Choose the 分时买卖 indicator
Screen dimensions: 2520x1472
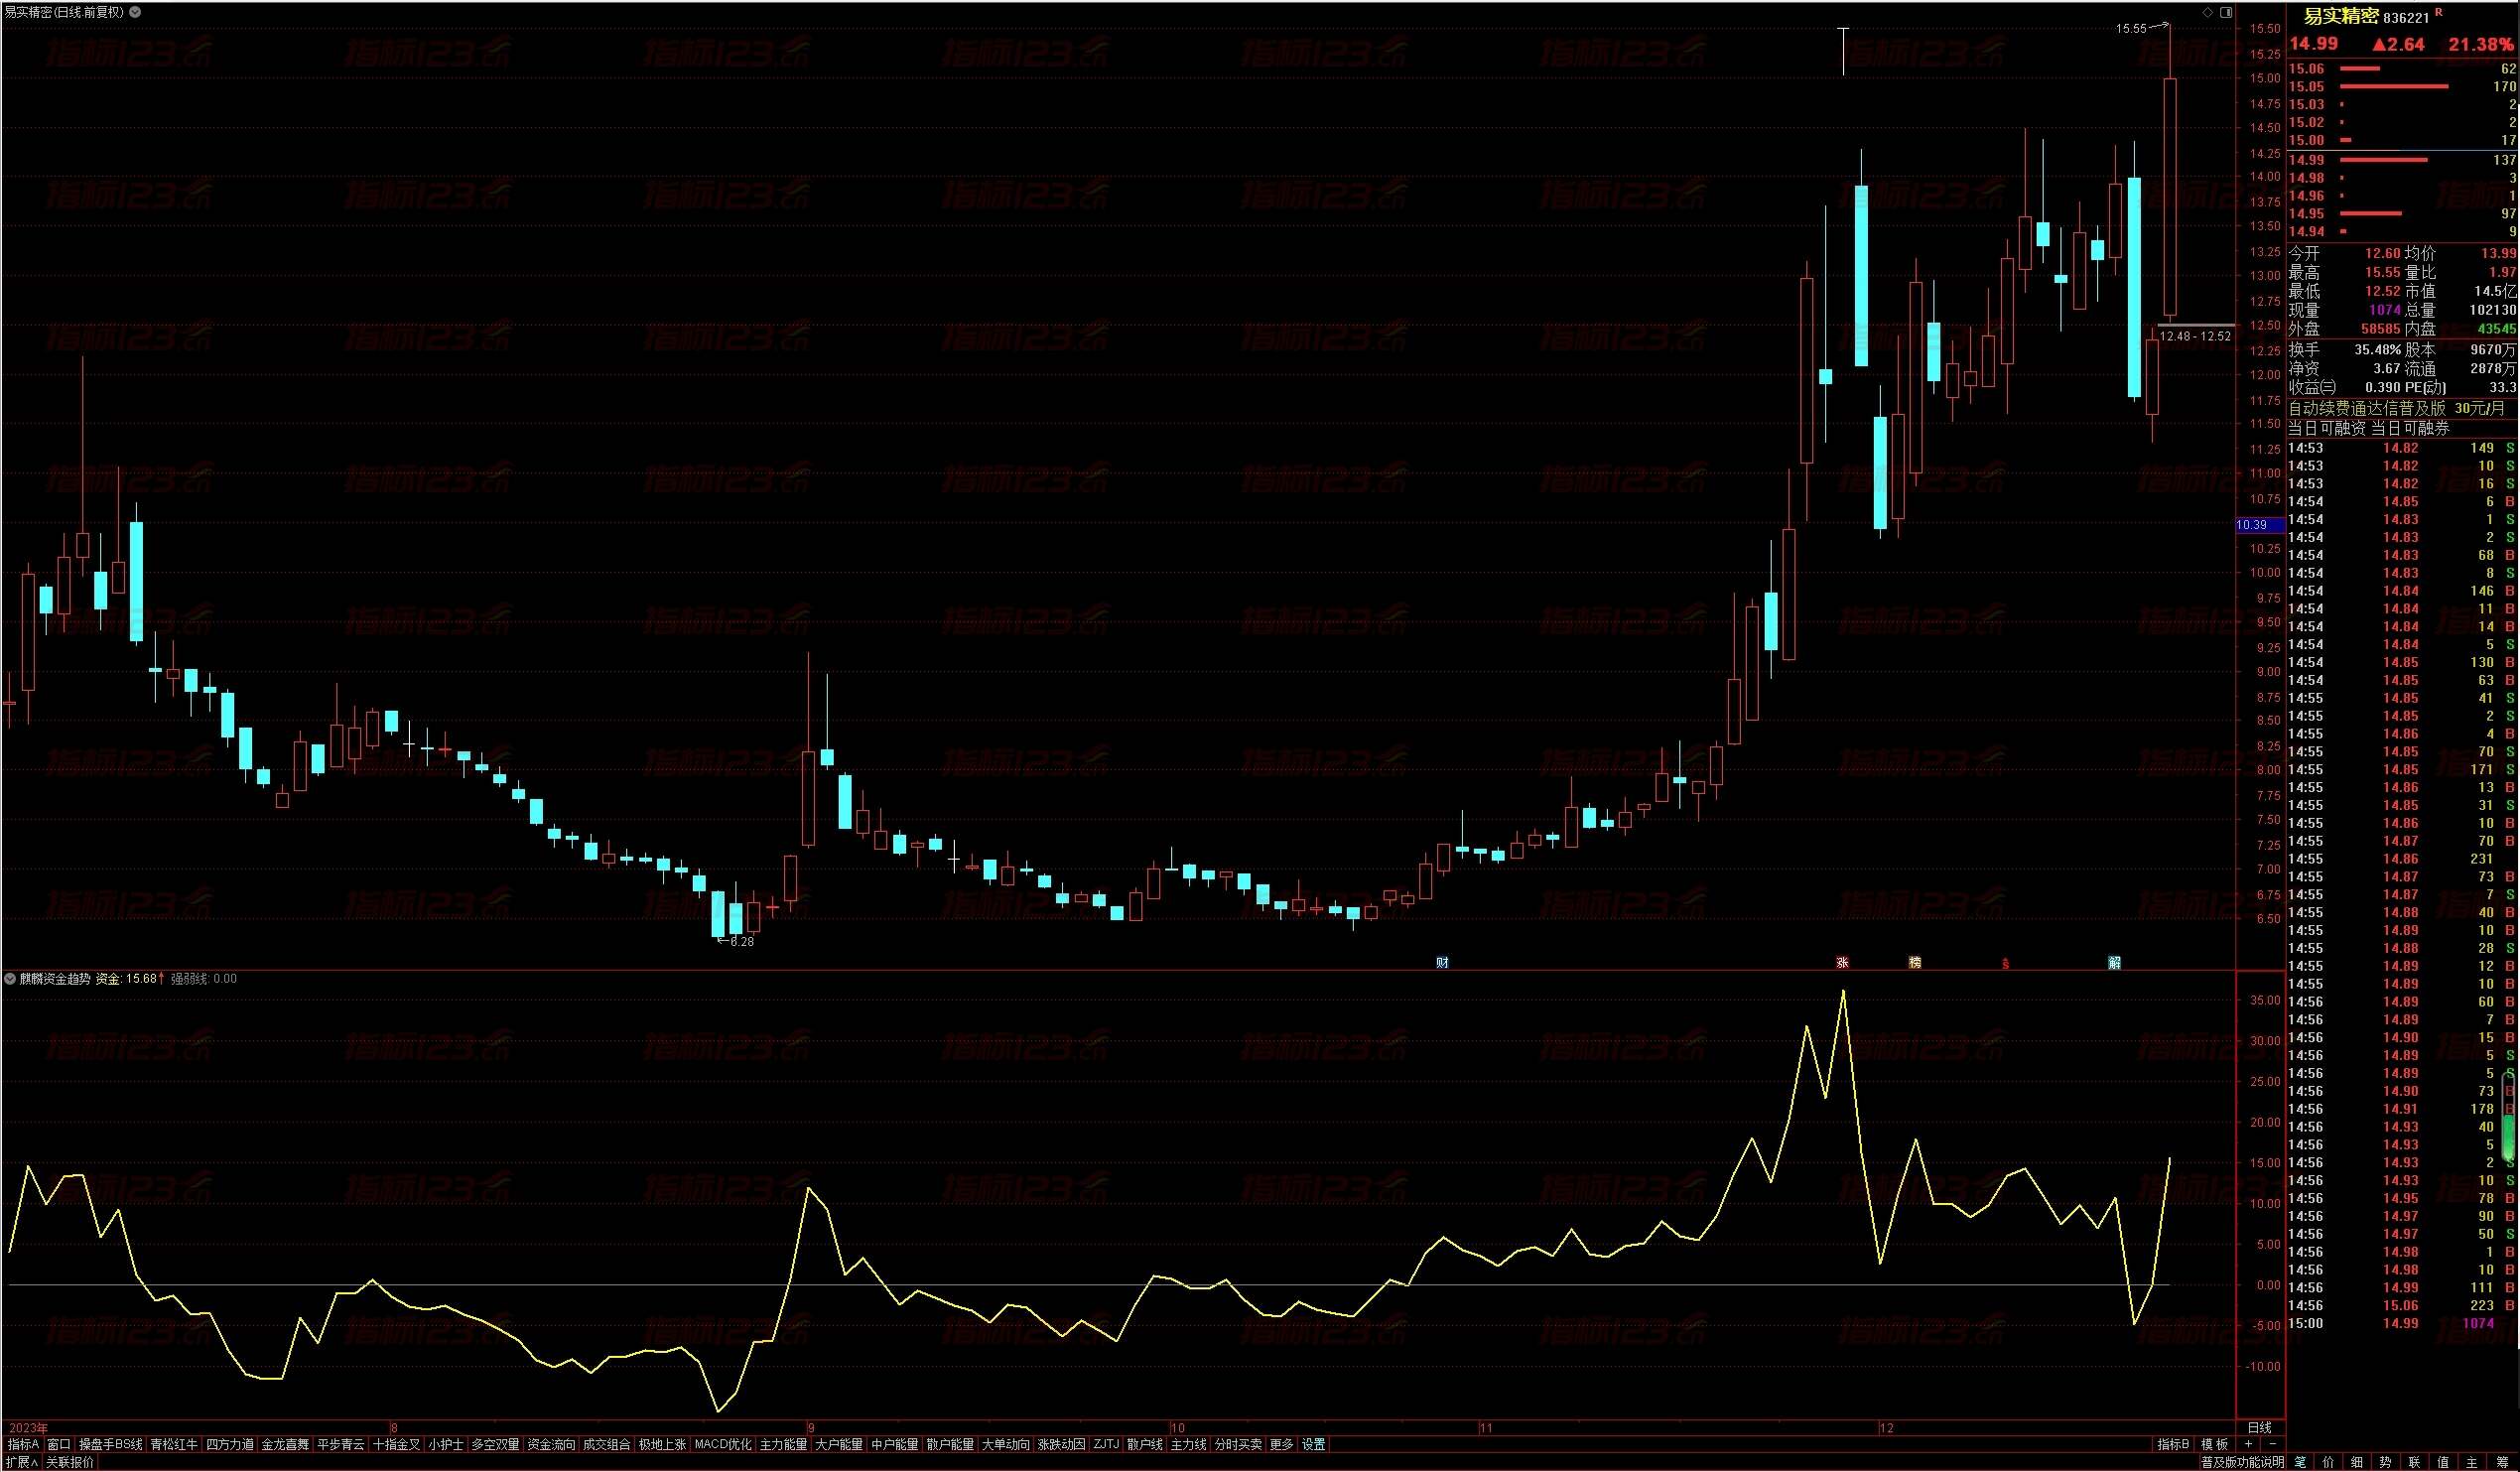[x=1238, y=1444]
